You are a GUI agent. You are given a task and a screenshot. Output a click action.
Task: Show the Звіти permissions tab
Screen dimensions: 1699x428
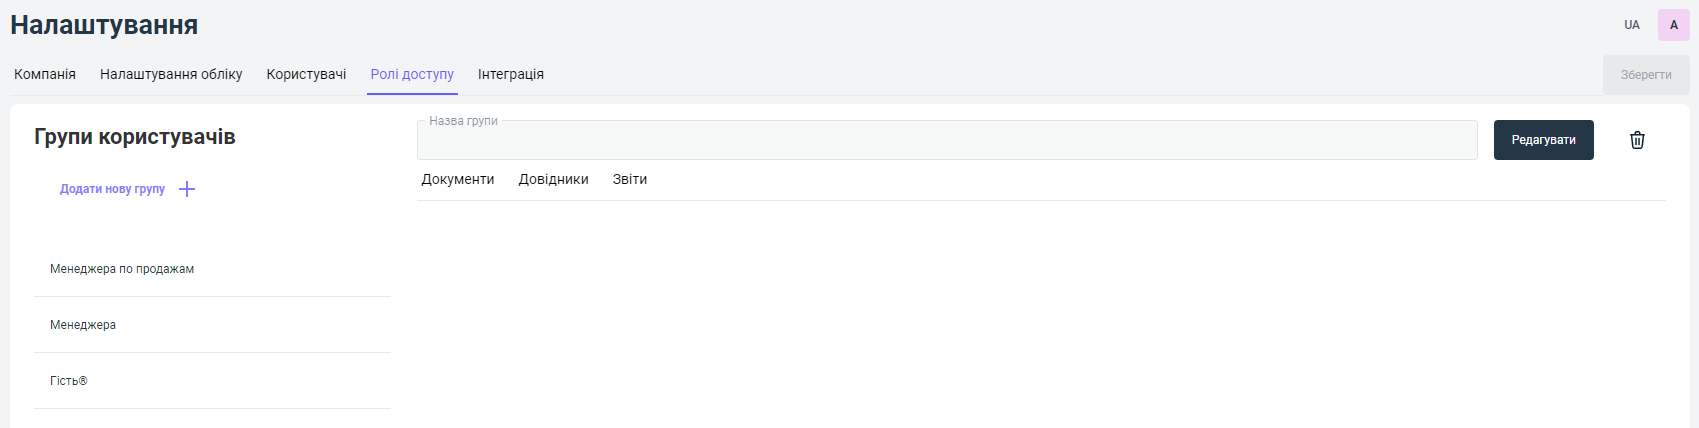coord(630,179)
